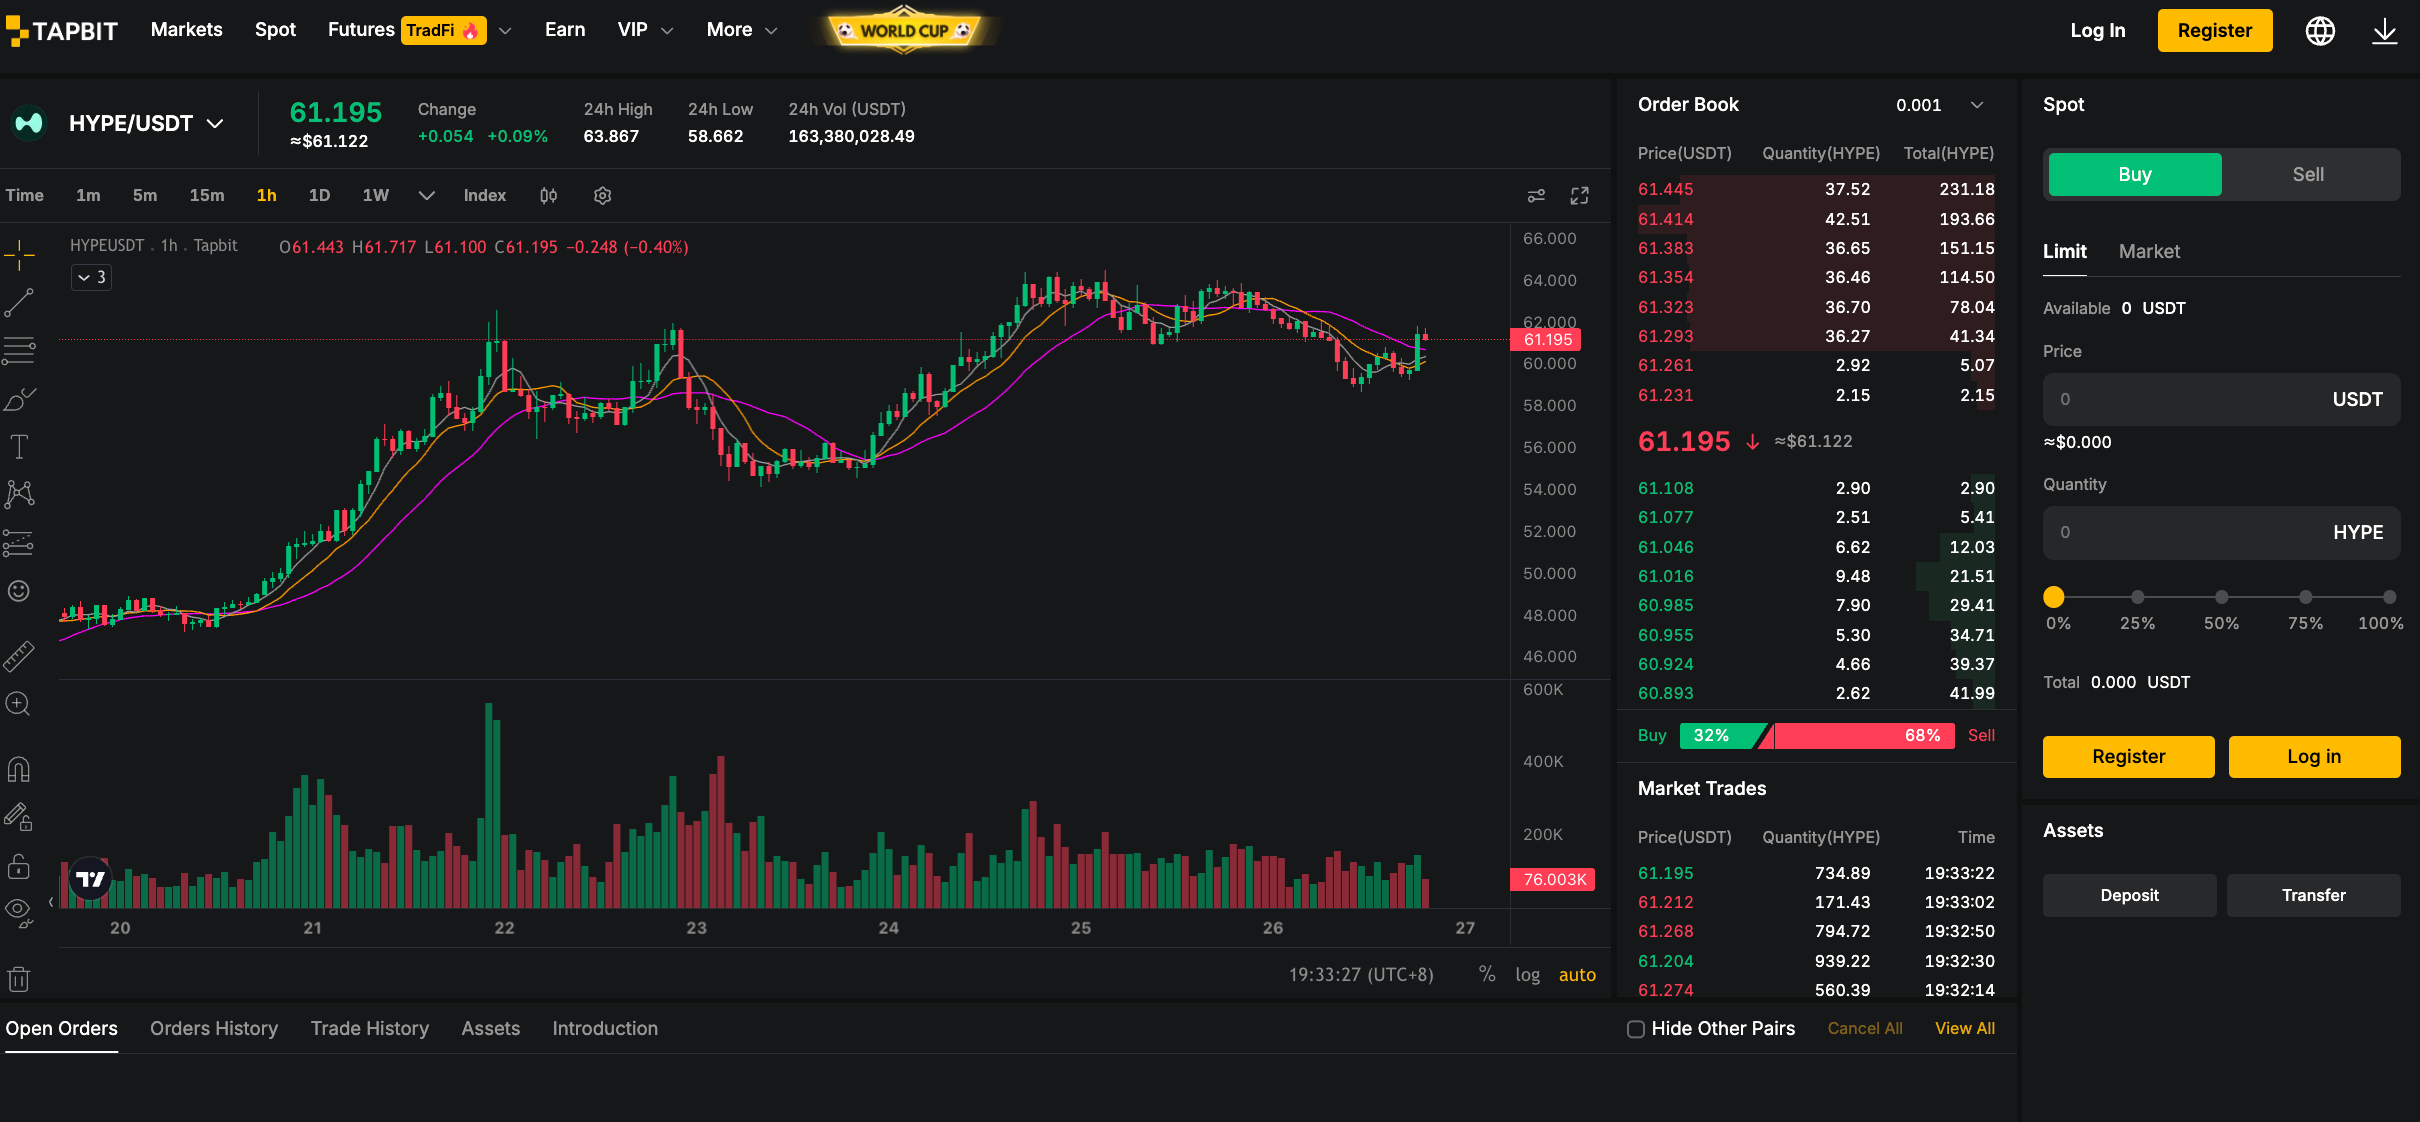The height and width of the screenshot is (1122, 2420).
Task: Open the Index indicators button
Action: tap(485, 196)
